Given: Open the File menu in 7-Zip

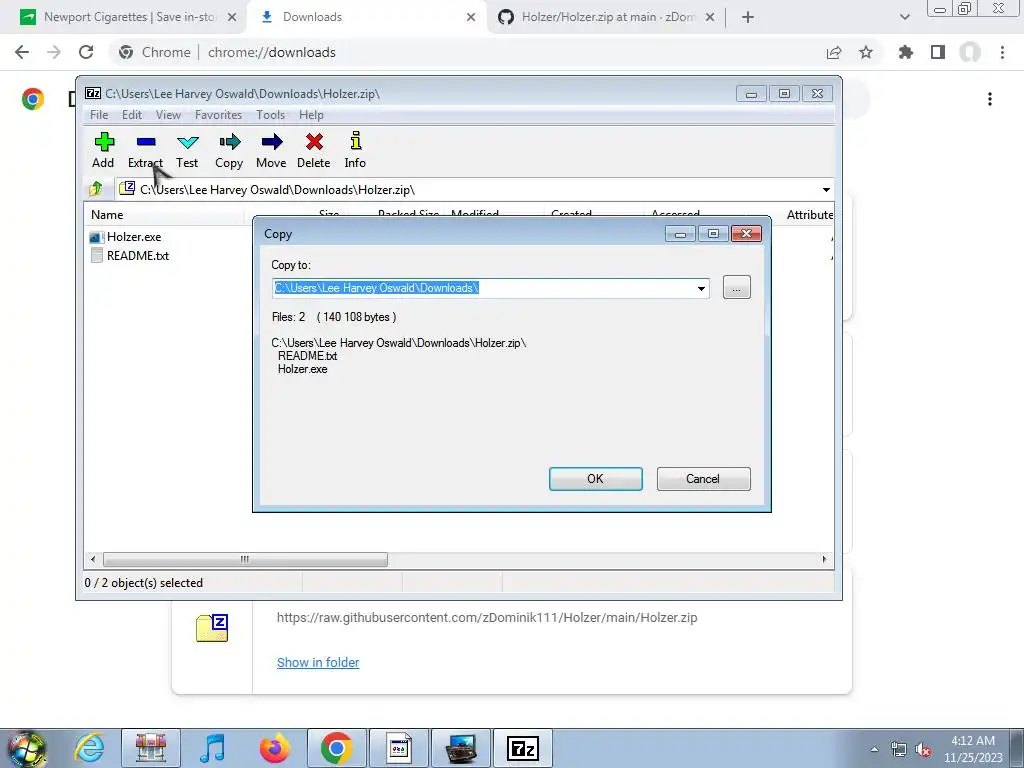Looking at the screenshot, I should [x=99, y=115].
